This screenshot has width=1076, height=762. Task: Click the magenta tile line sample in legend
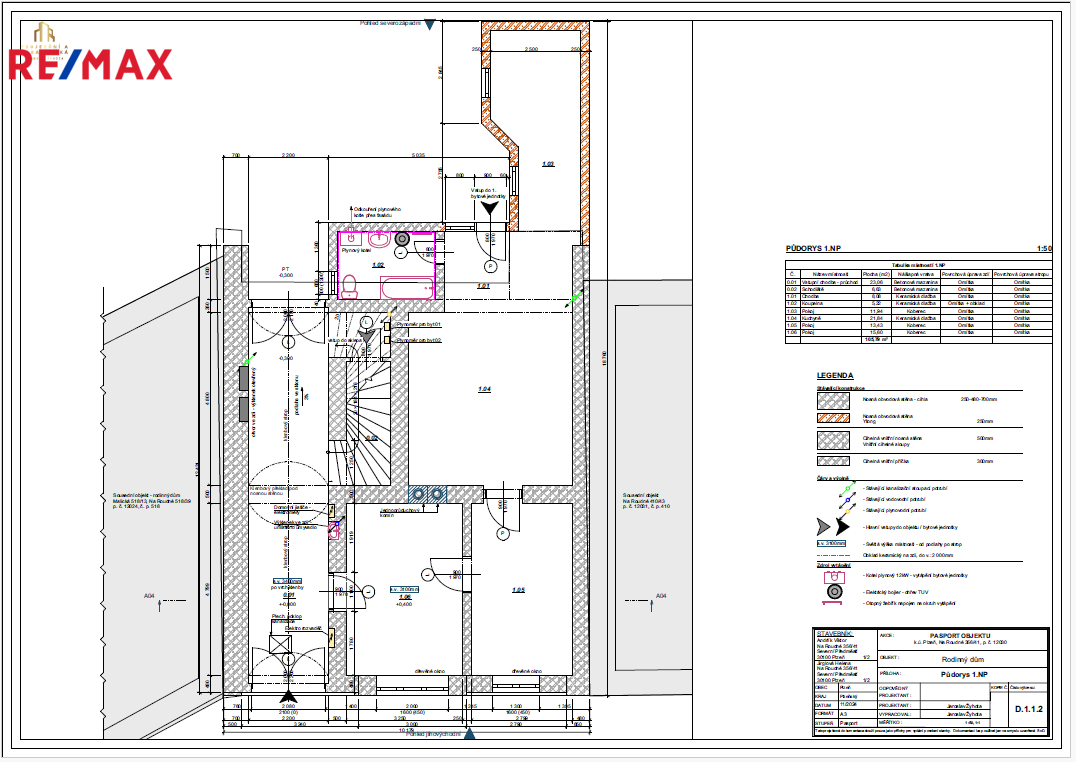click(x=833, y=555)
